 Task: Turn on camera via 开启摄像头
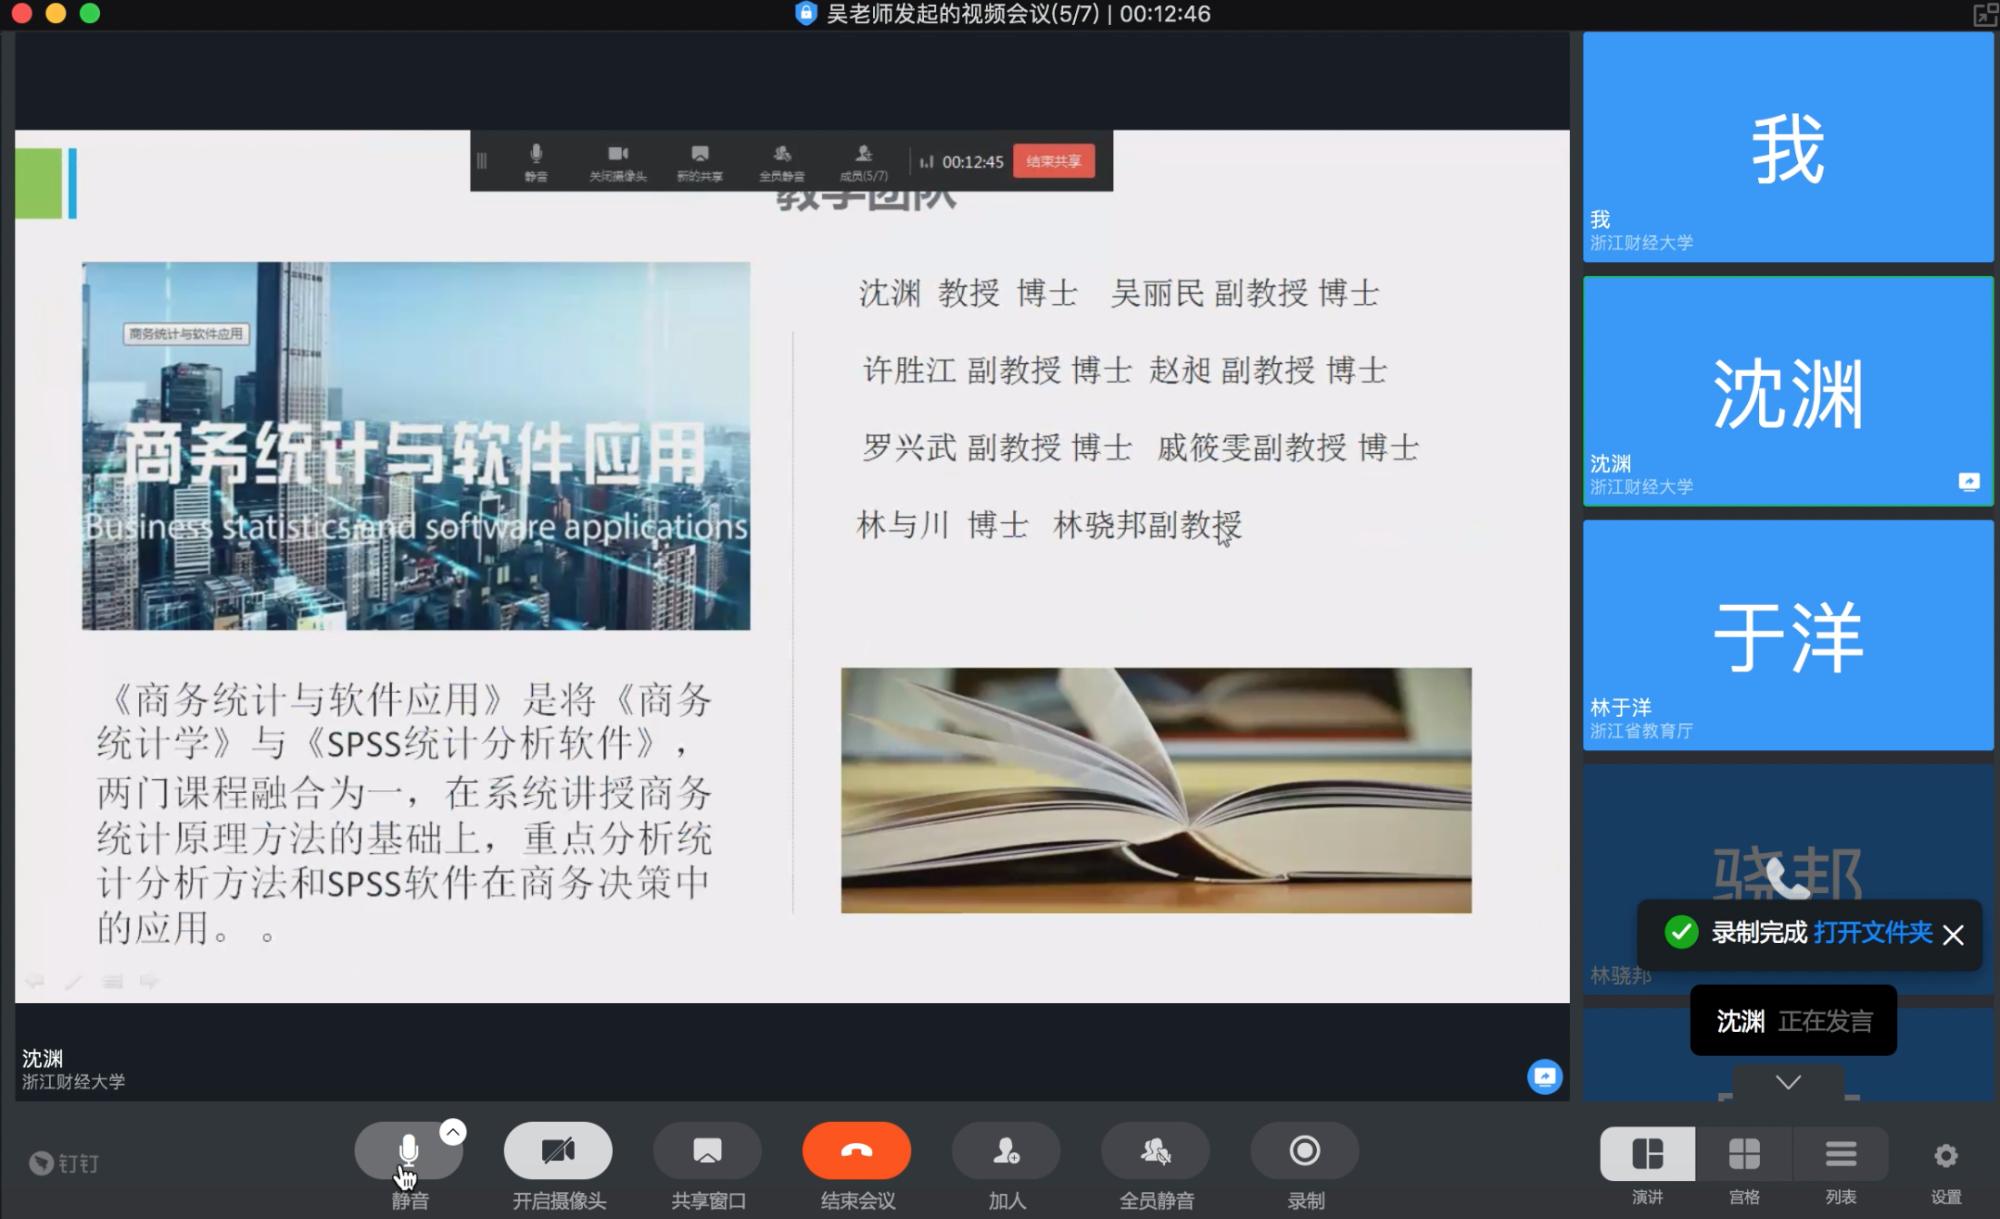[x=558, y=1151]
